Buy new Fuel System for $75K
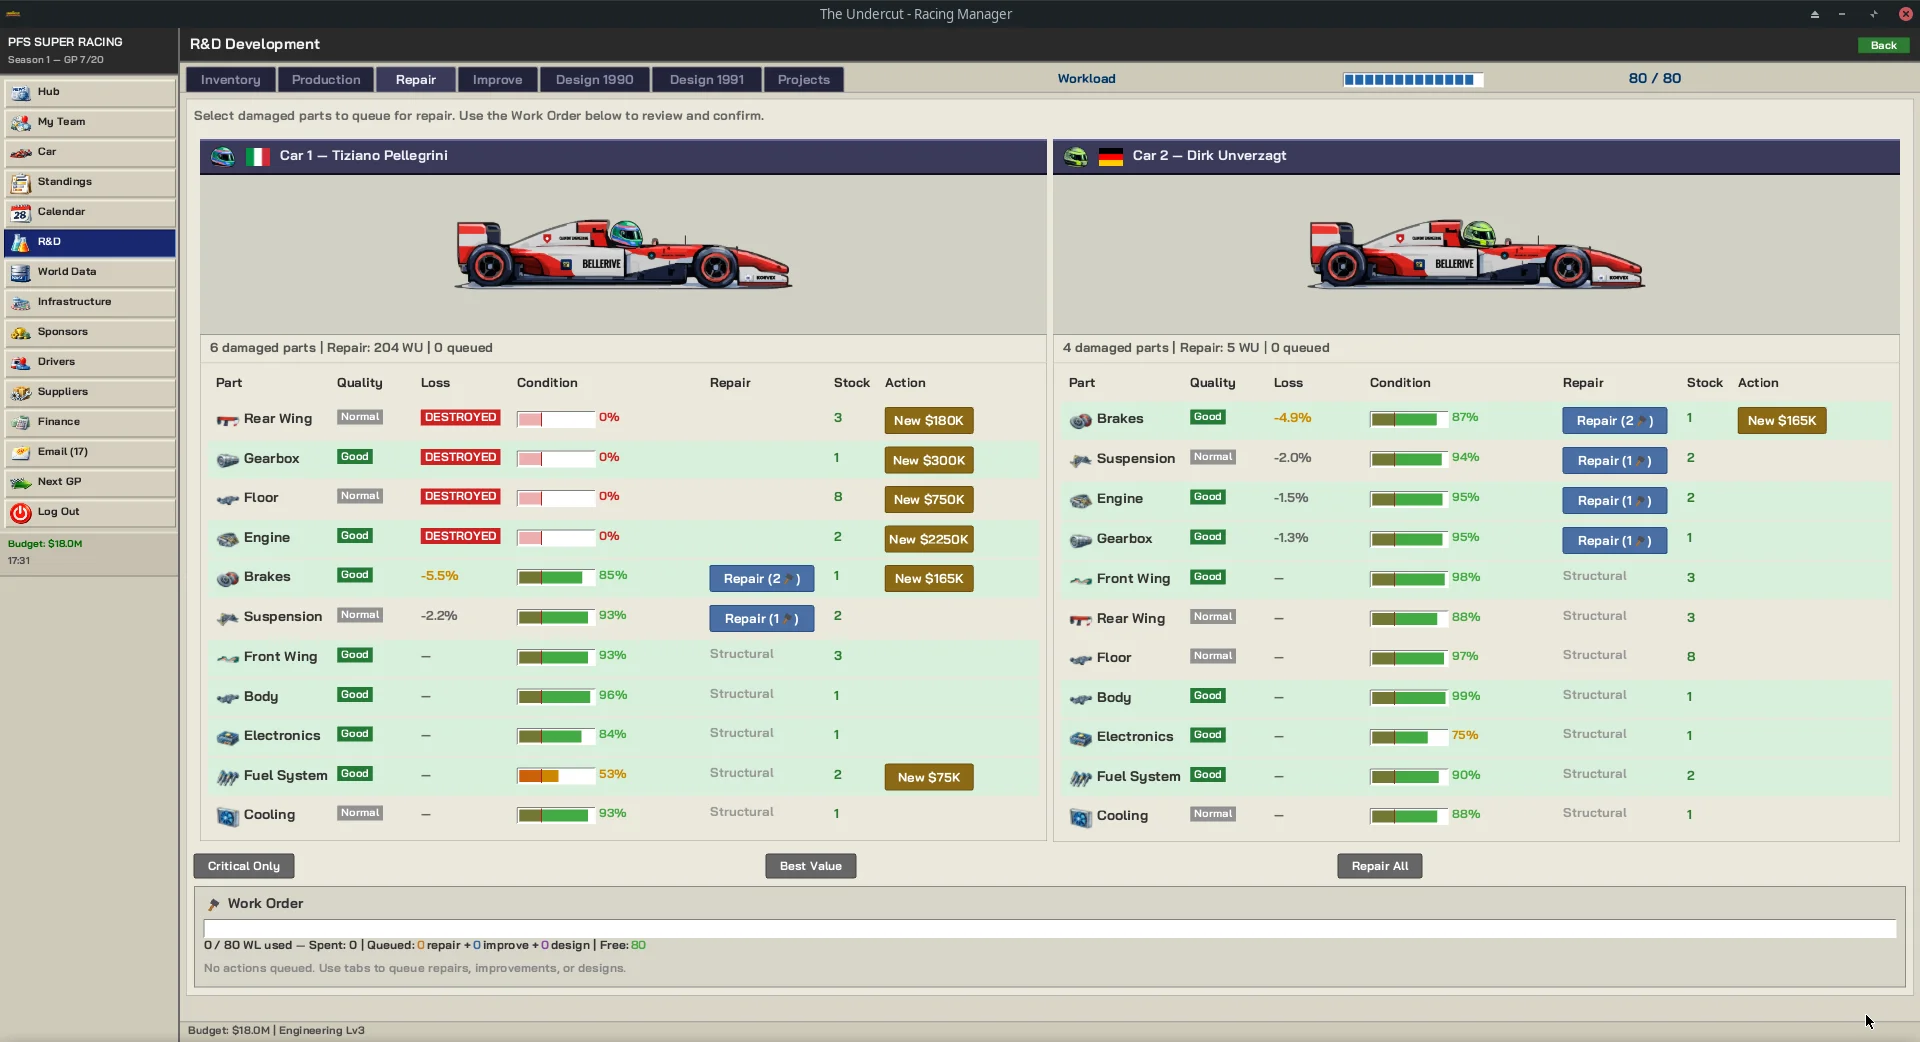This screenshot has width=1920, height=1042. [x=928, y=777]
